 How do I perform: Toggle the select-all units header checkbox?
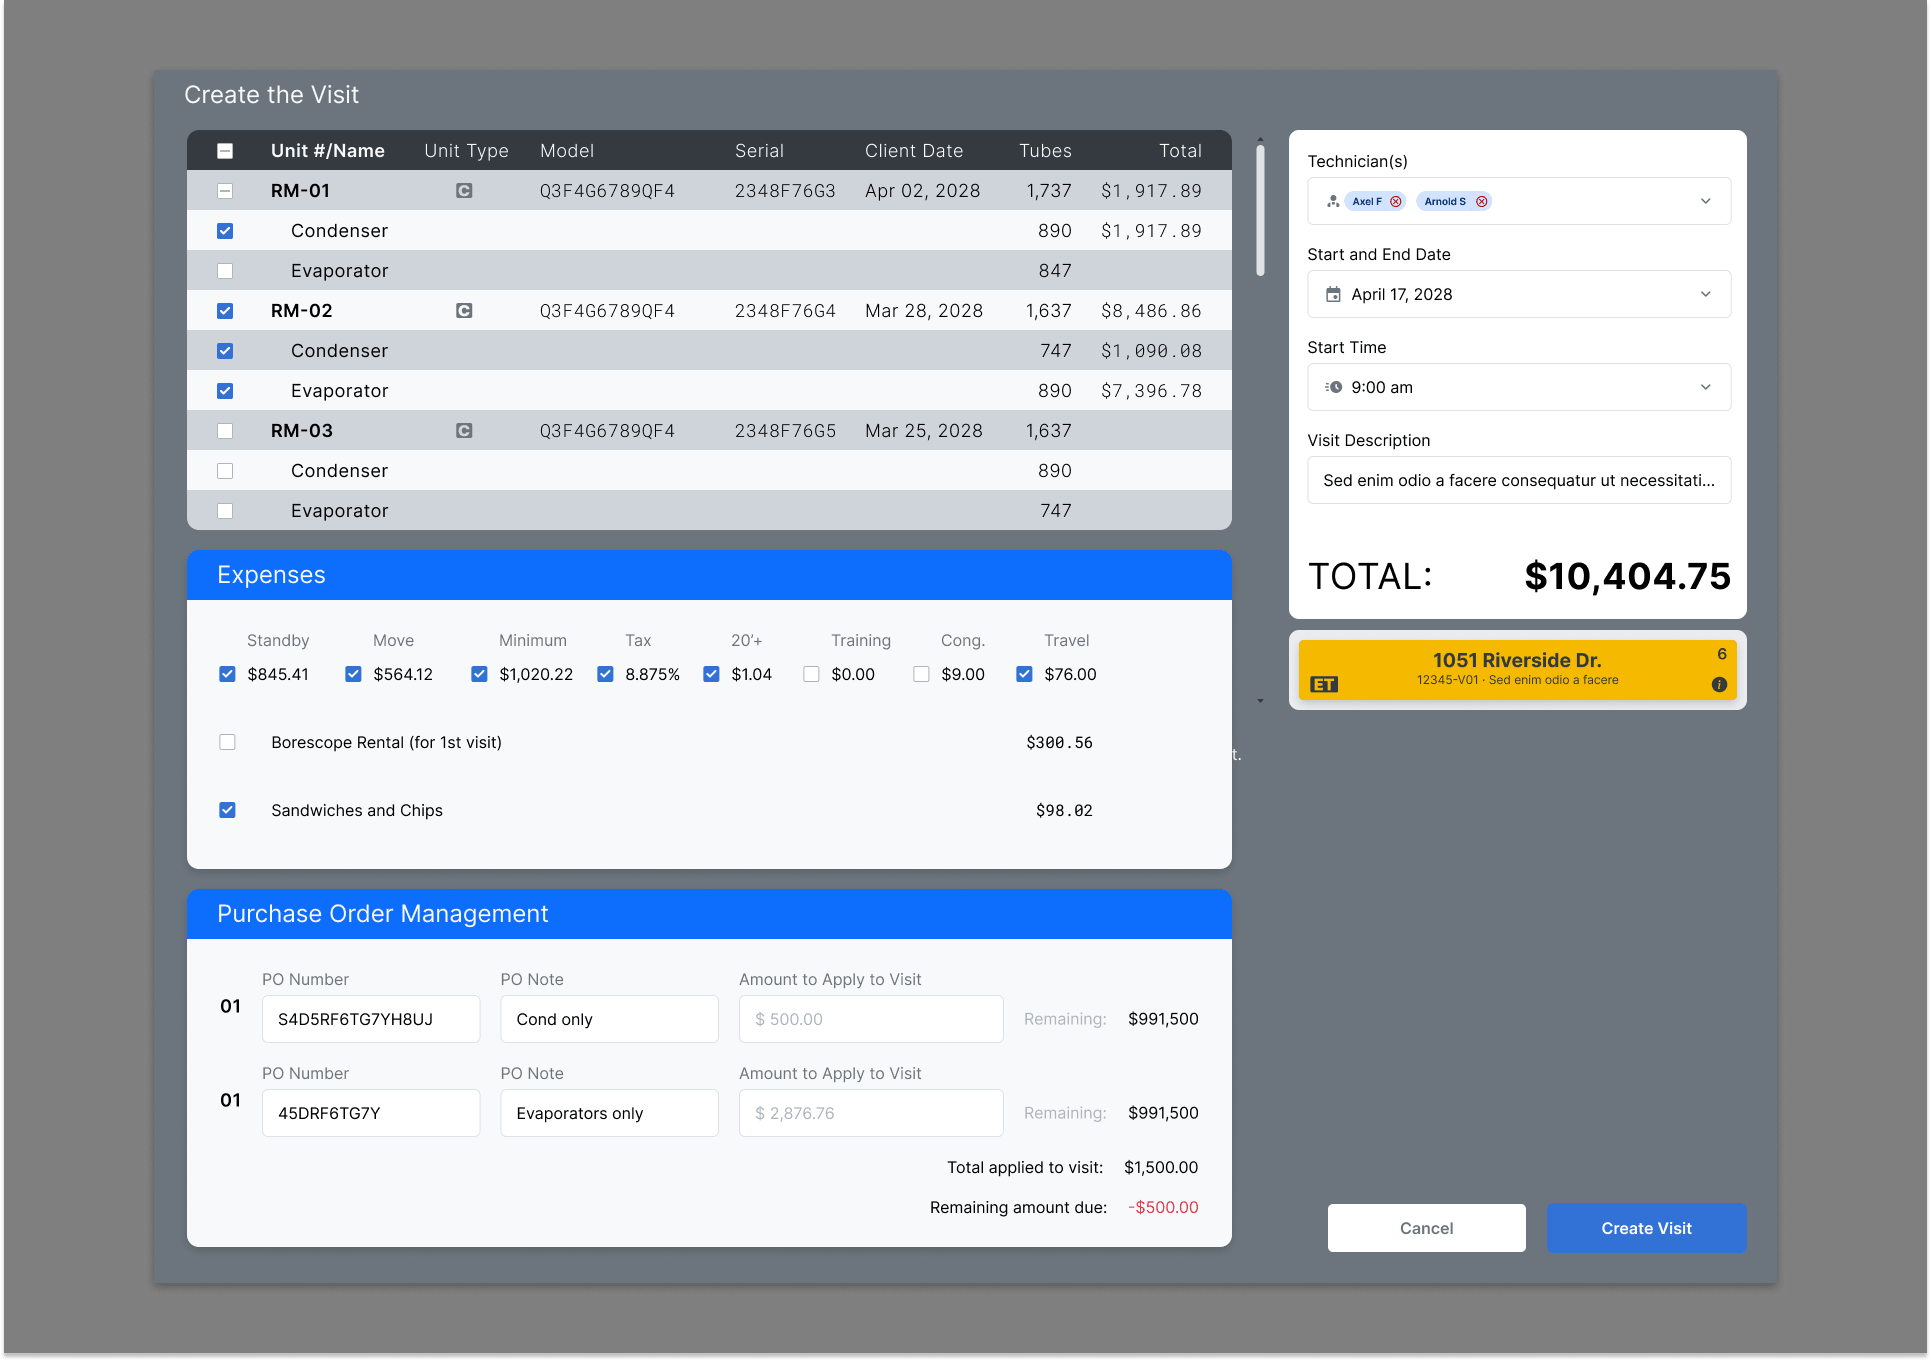(x=225, y=151)
